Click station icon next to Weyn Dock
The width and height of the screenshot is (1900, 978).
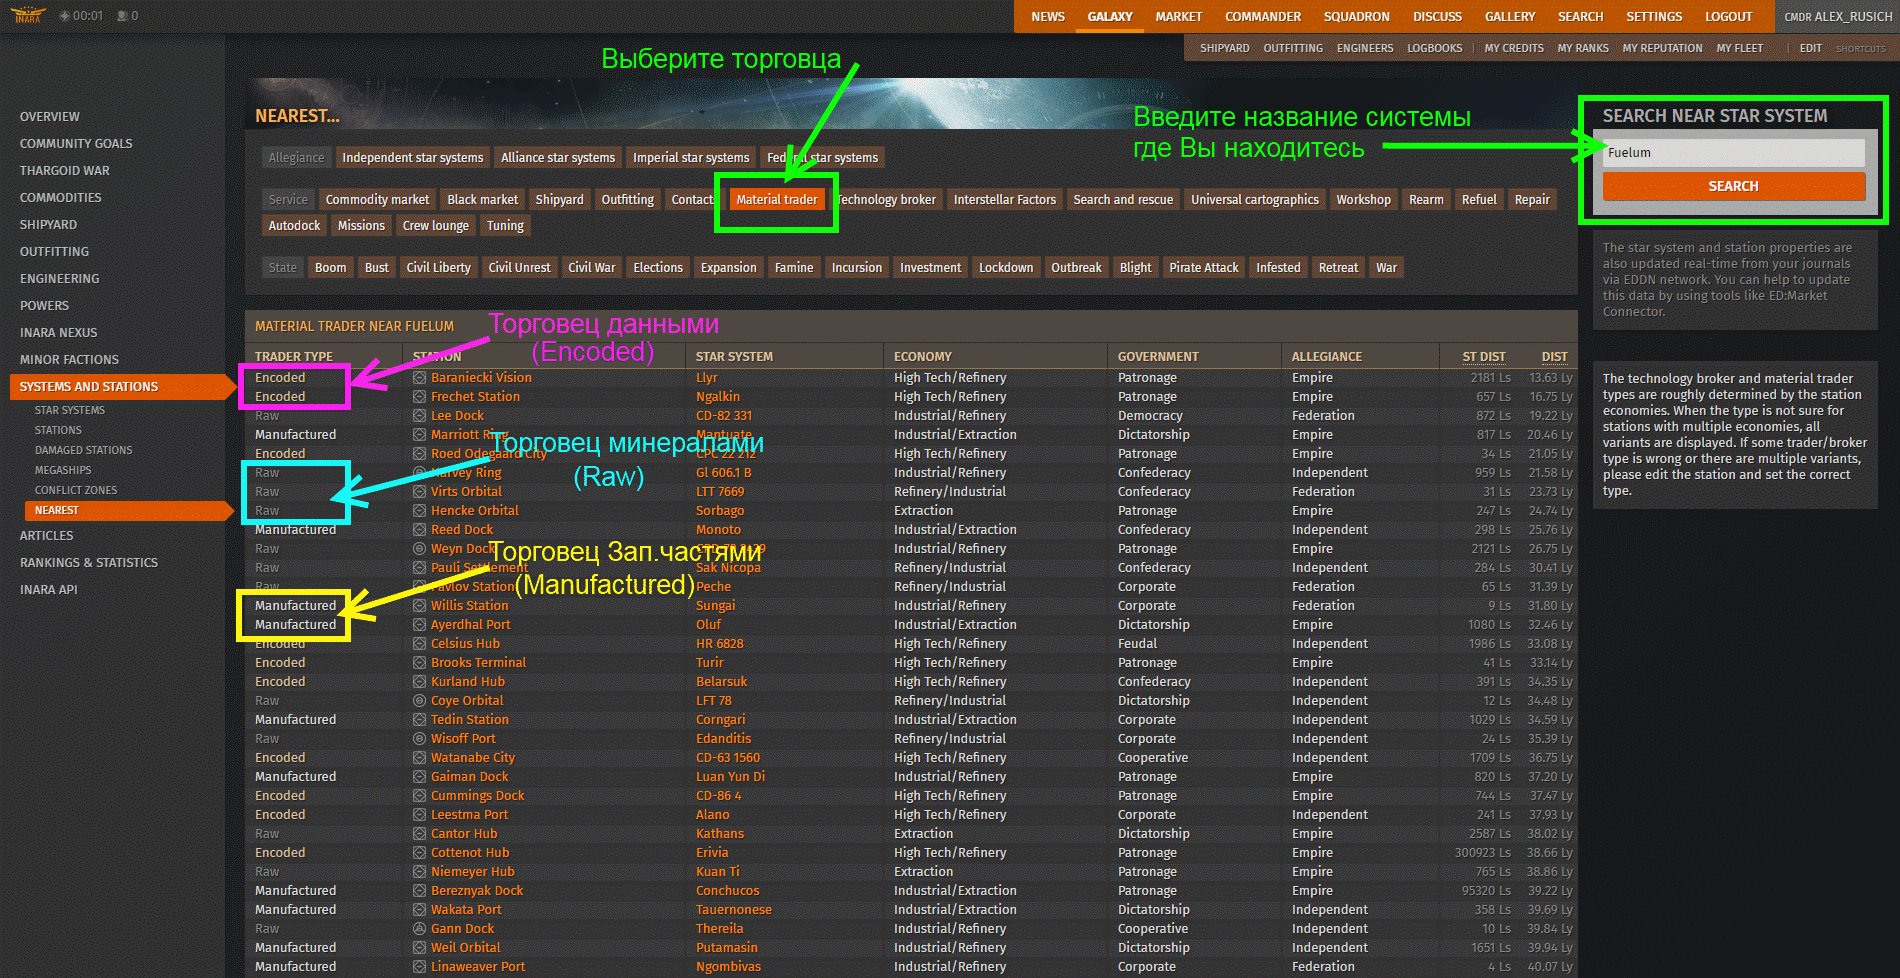(420, 549)
